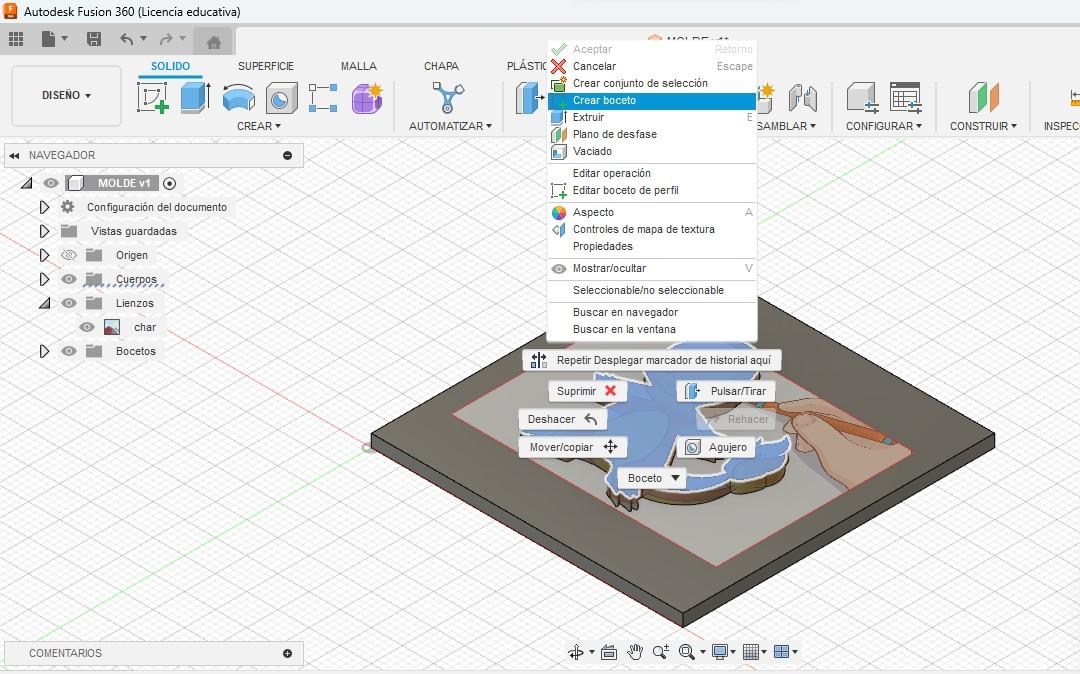This screenshot has width=1080, height=674.
Task: Choose Mostrar/ocultar menu entry
Action: (652, 268)
